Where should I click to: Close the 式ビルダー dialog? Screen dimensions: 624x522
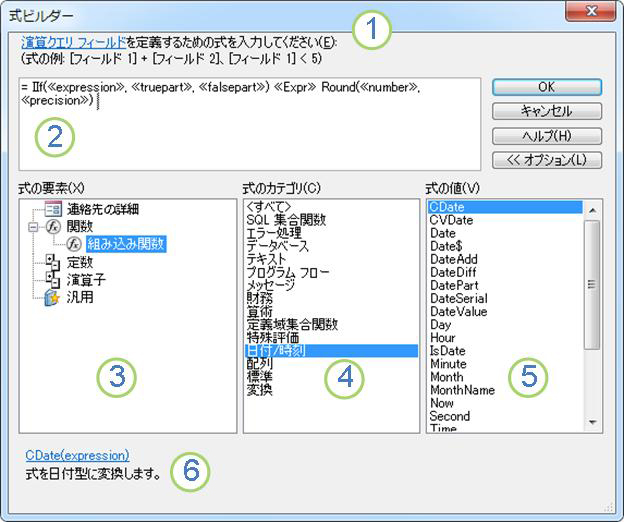click(x=591, y=12)
